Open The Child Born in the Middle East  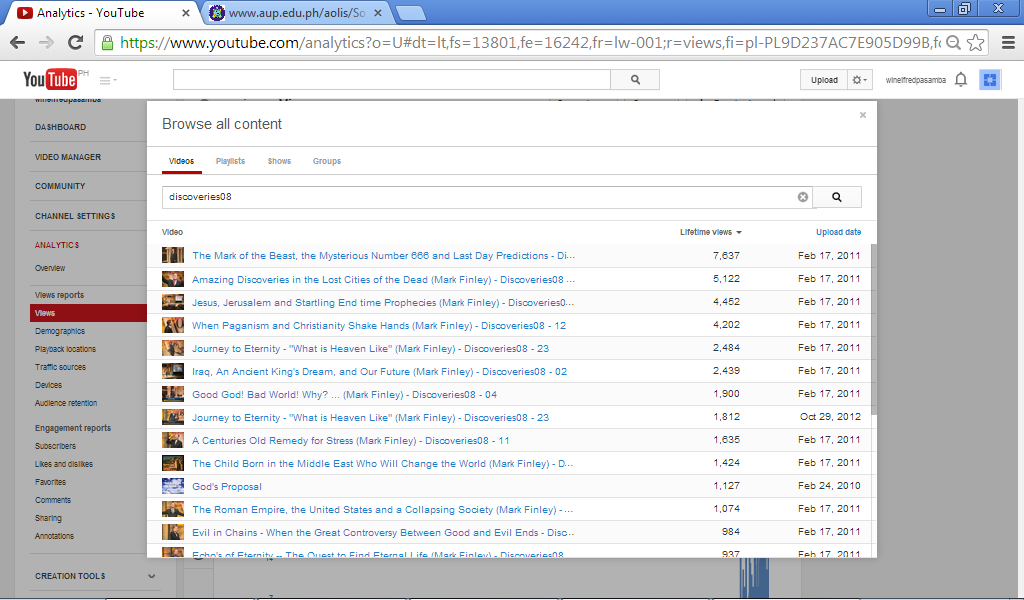coord(382,464)
